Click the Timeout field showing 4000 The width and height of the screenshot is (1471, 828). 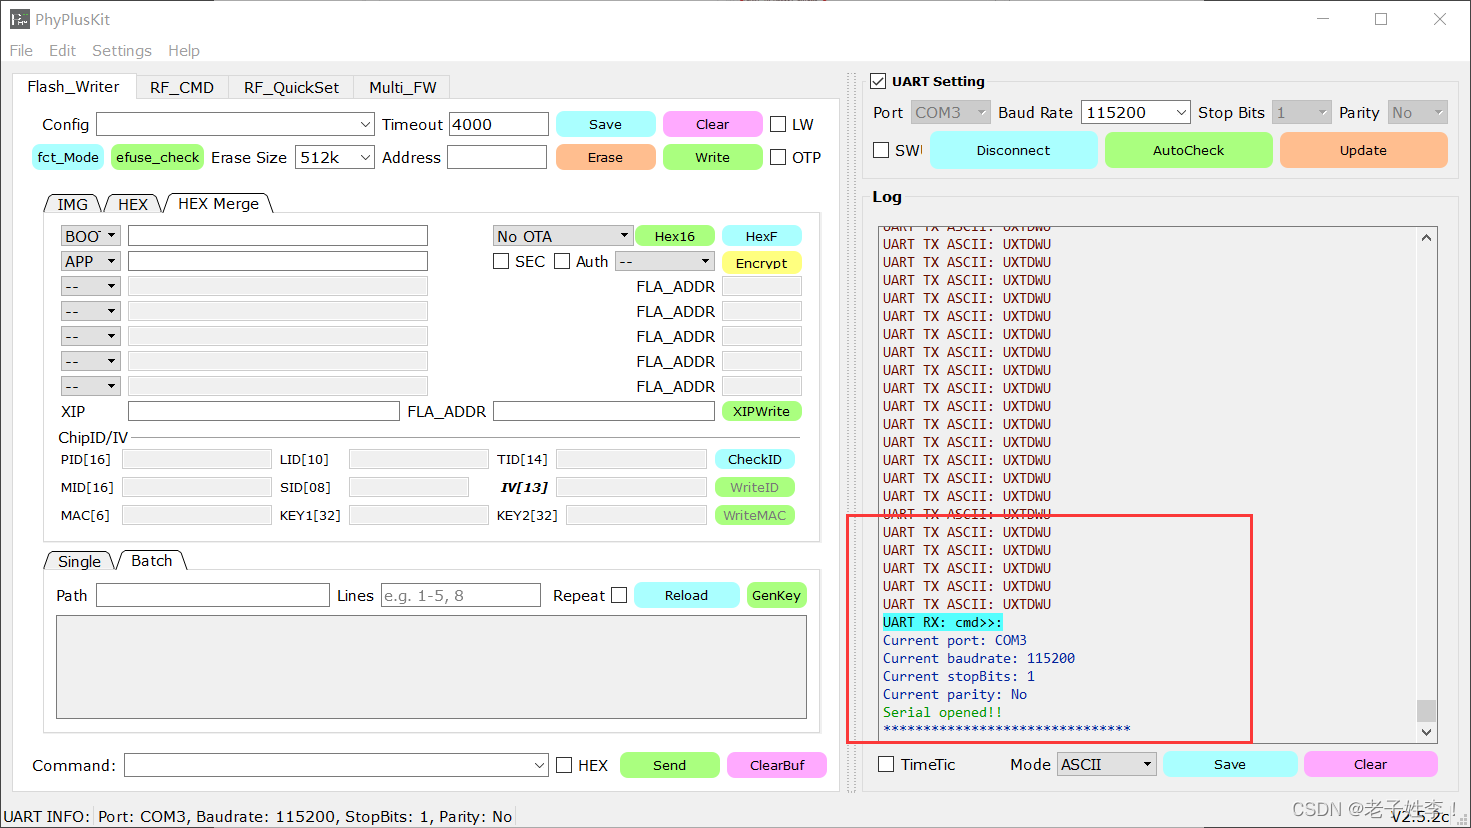(x=499, y=124)
